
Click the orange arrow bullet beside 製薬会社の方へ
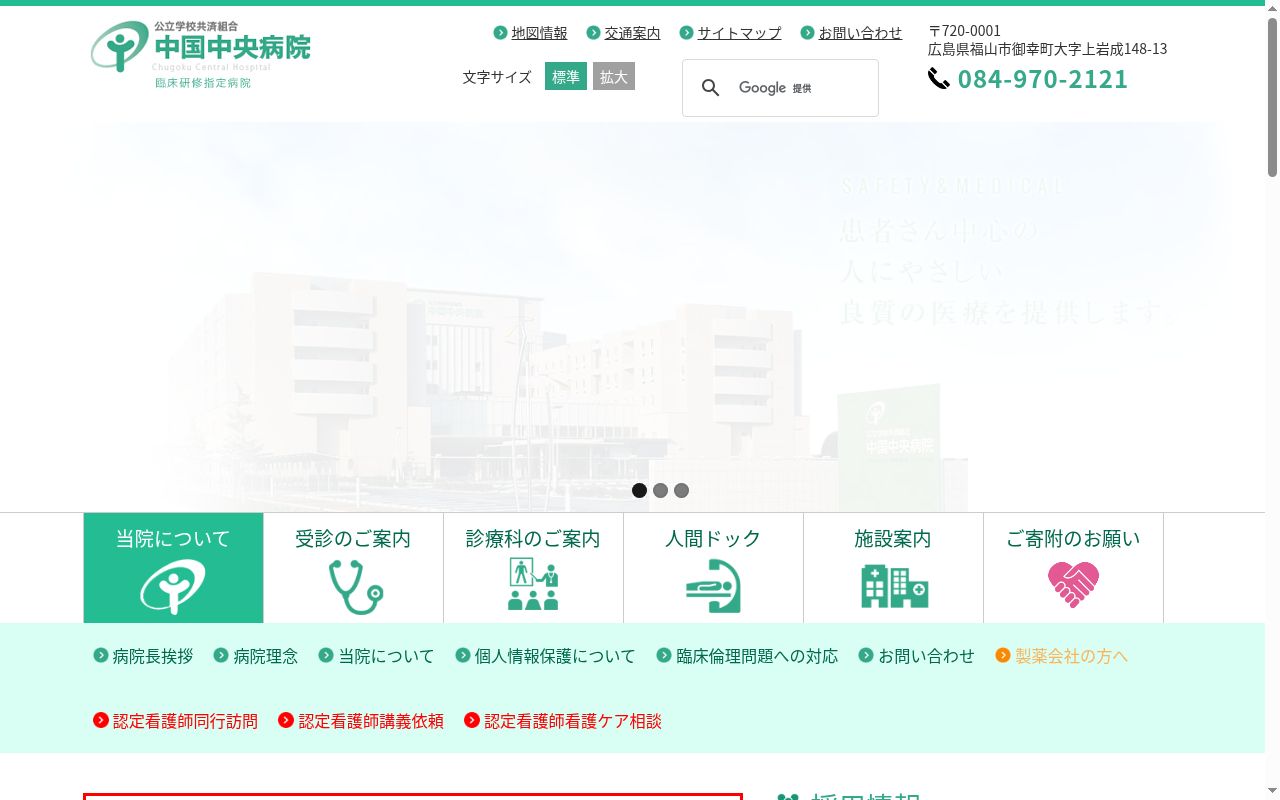[x=1003, y=655]
